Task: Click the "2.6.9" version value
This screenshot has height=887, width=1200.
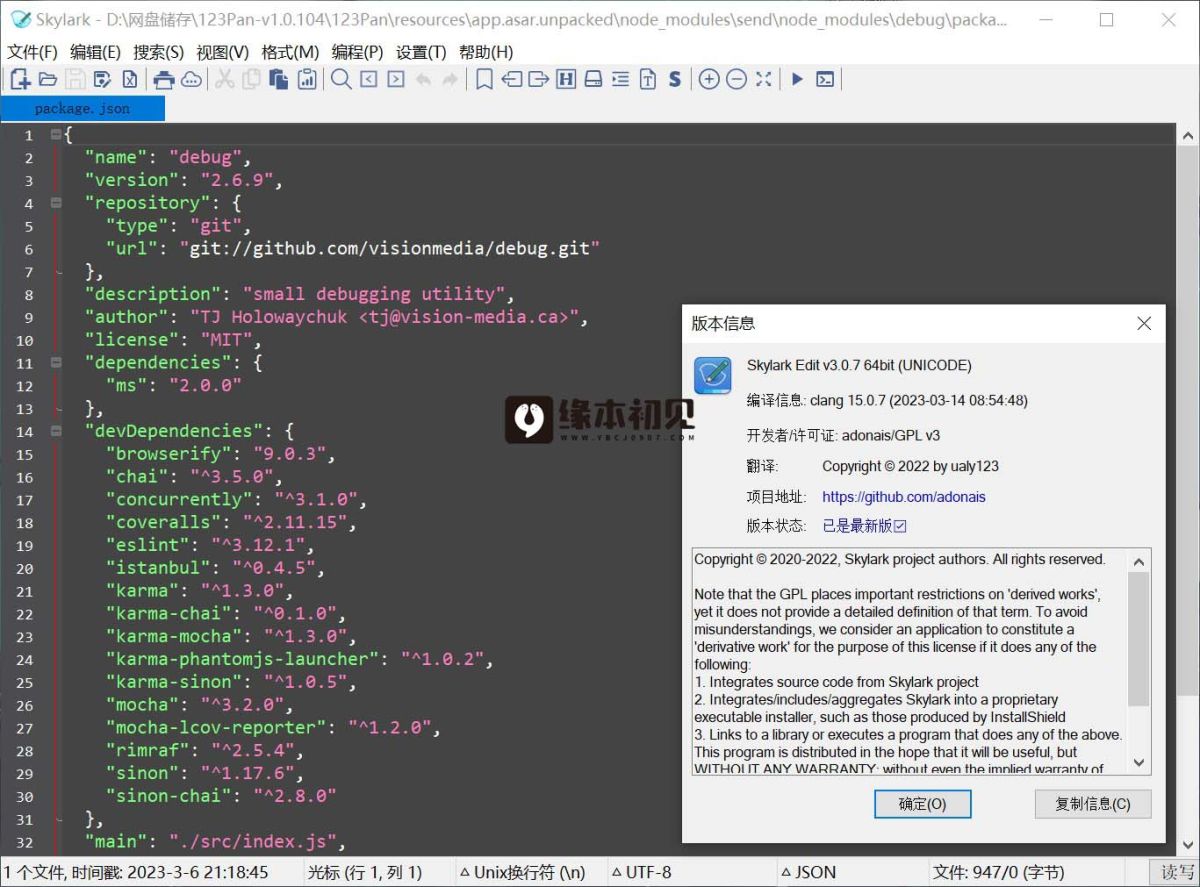Action: click(237, 180)
